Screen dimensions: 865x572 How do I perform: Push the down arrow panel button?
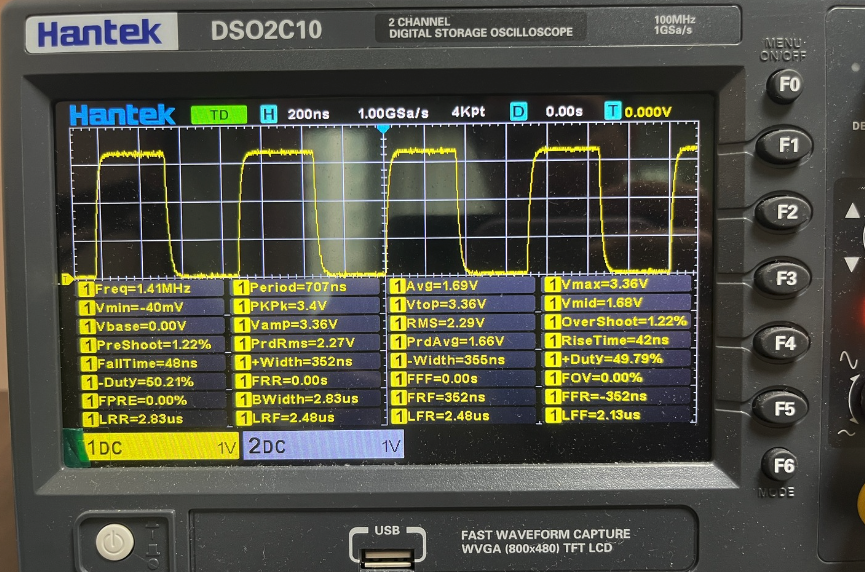tap(852, 264)
